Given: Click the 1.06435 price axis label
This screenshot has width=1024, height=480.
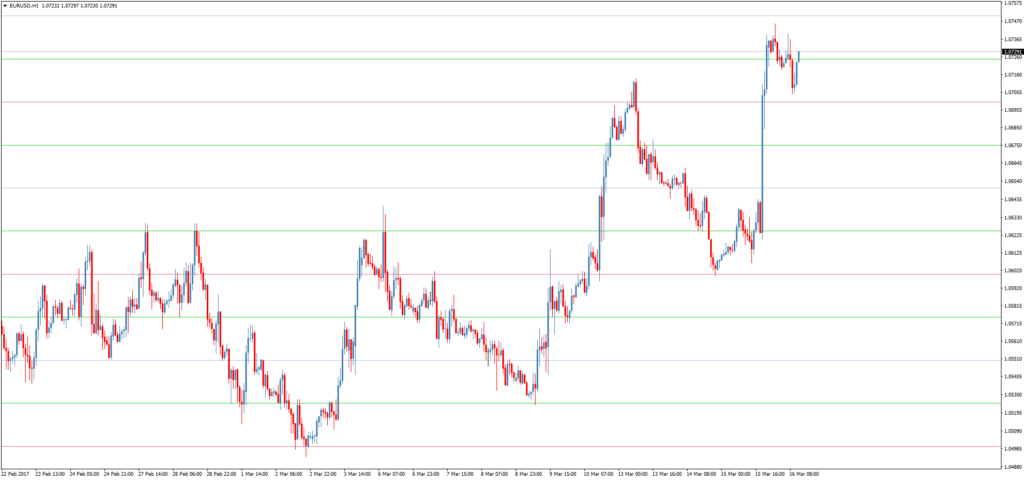Looking at the screenshot, I should [1013, 199].
